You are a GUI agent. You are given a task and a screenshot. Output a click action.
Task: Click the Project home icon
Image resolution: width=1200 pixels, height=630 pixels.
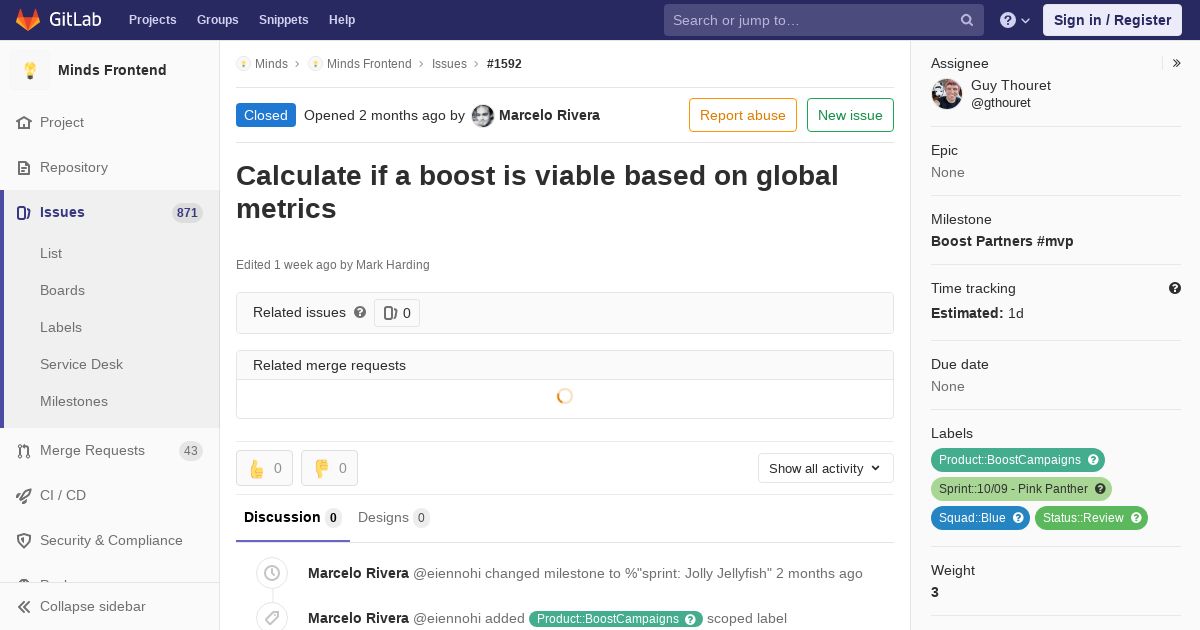[24, 122]
